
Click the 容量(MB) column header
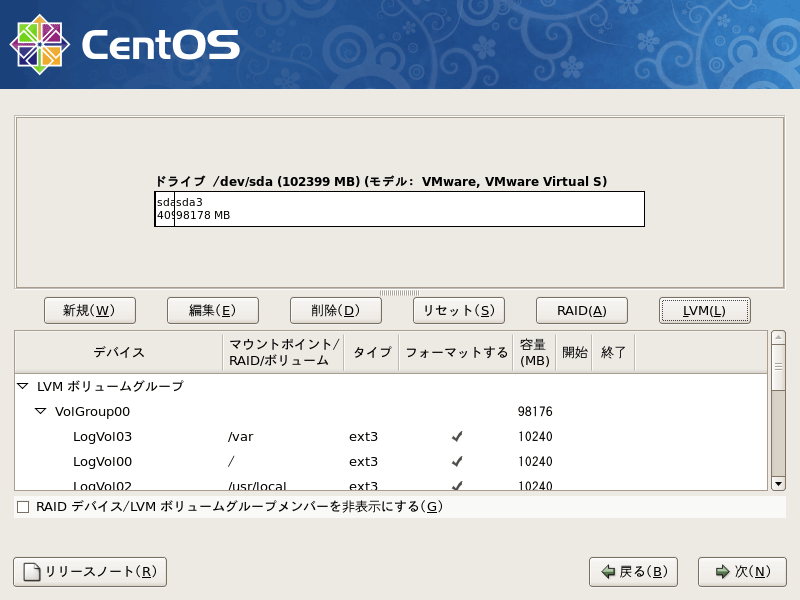tap(533, 352)
